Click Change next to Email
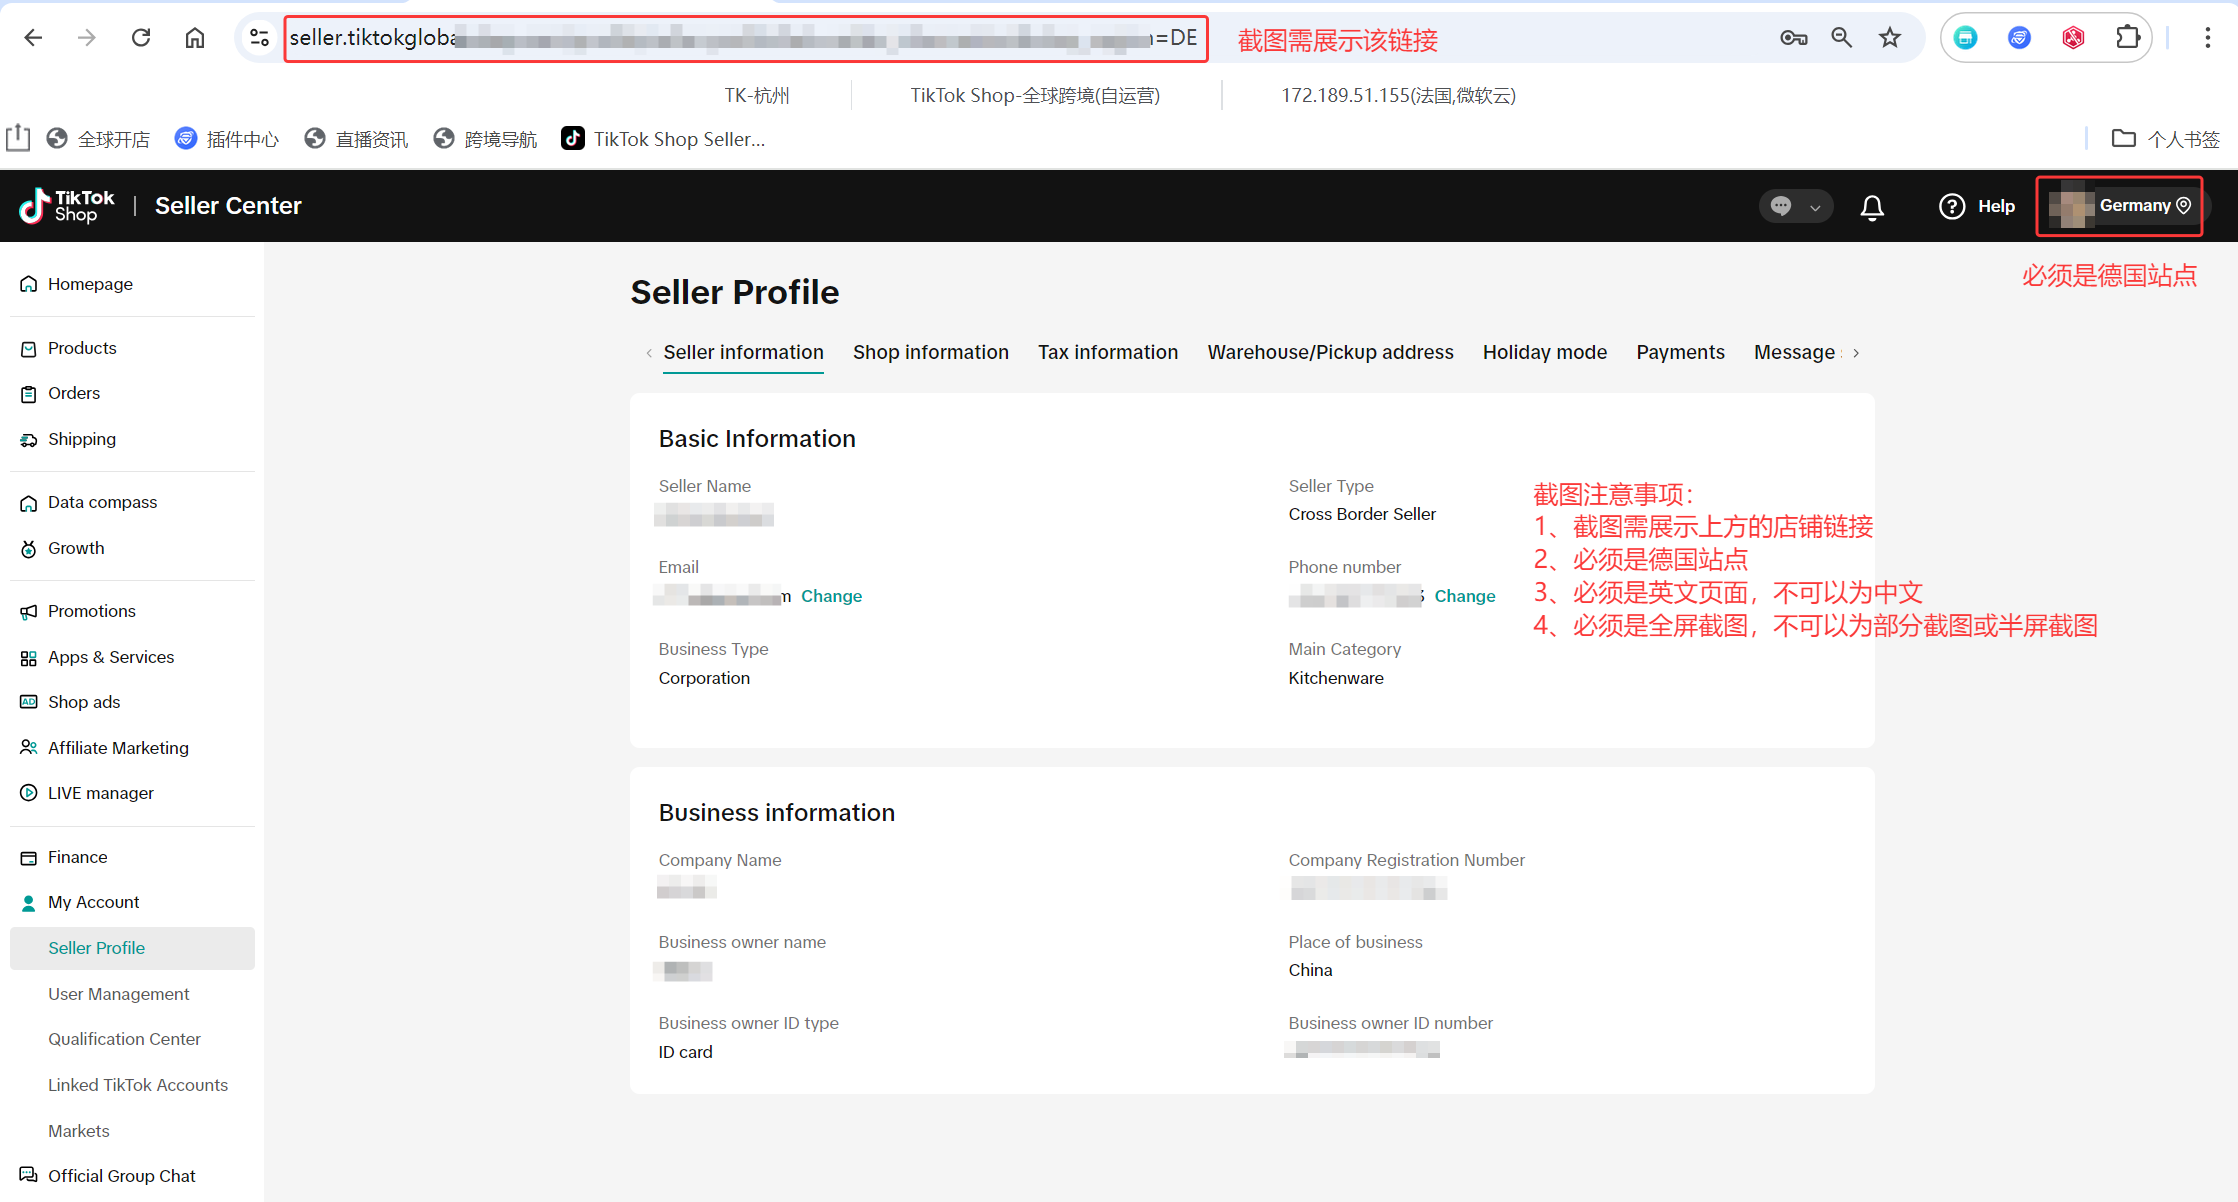 (x=831, y=596)
